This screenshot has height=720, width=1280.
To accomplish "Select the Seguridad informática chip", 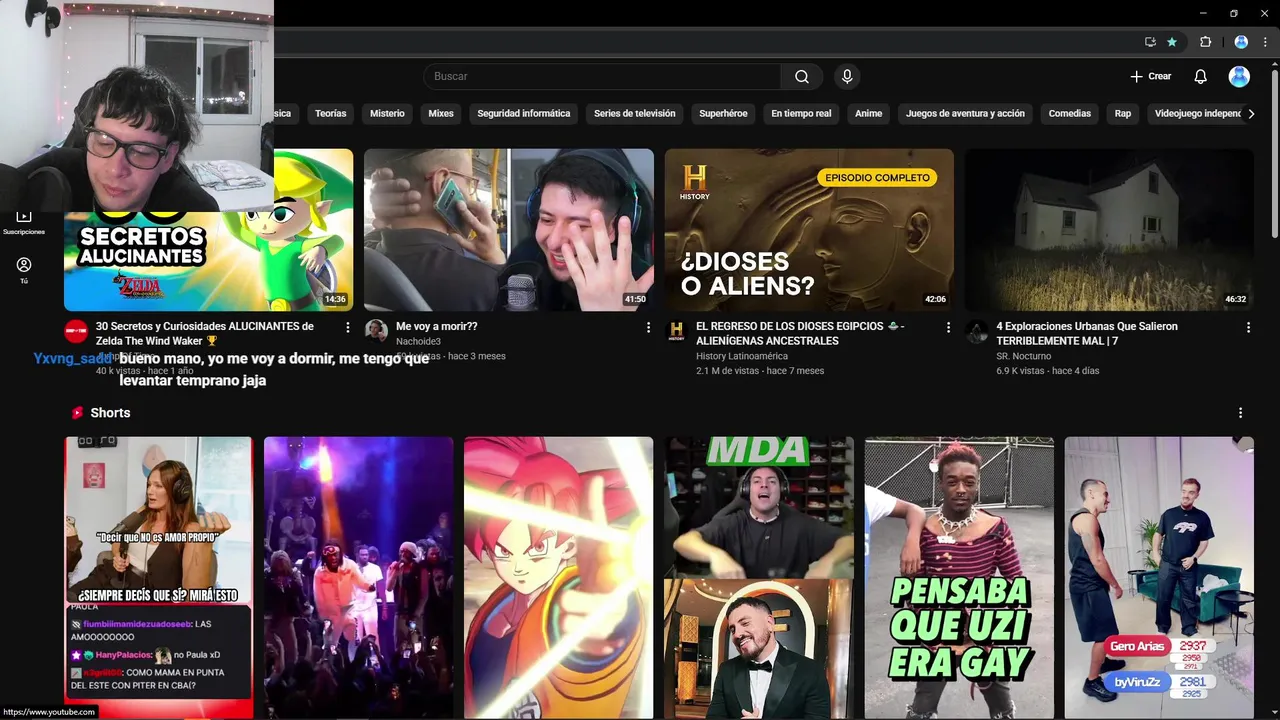I will tap(523, 114).
